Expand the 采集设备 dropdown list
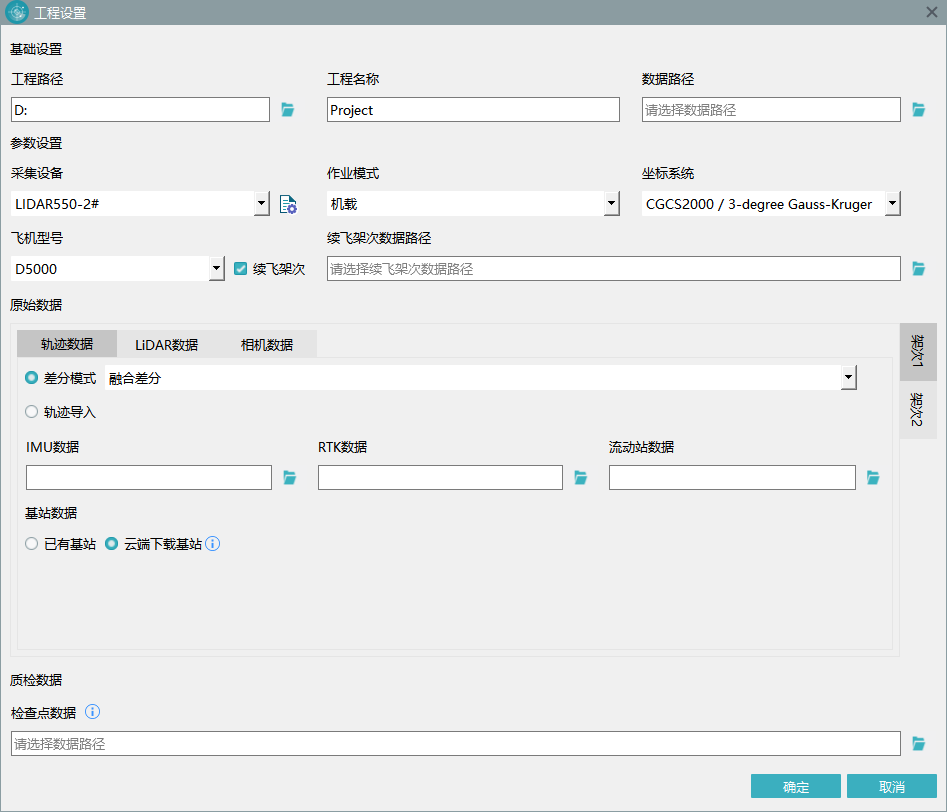 [261, 204]
